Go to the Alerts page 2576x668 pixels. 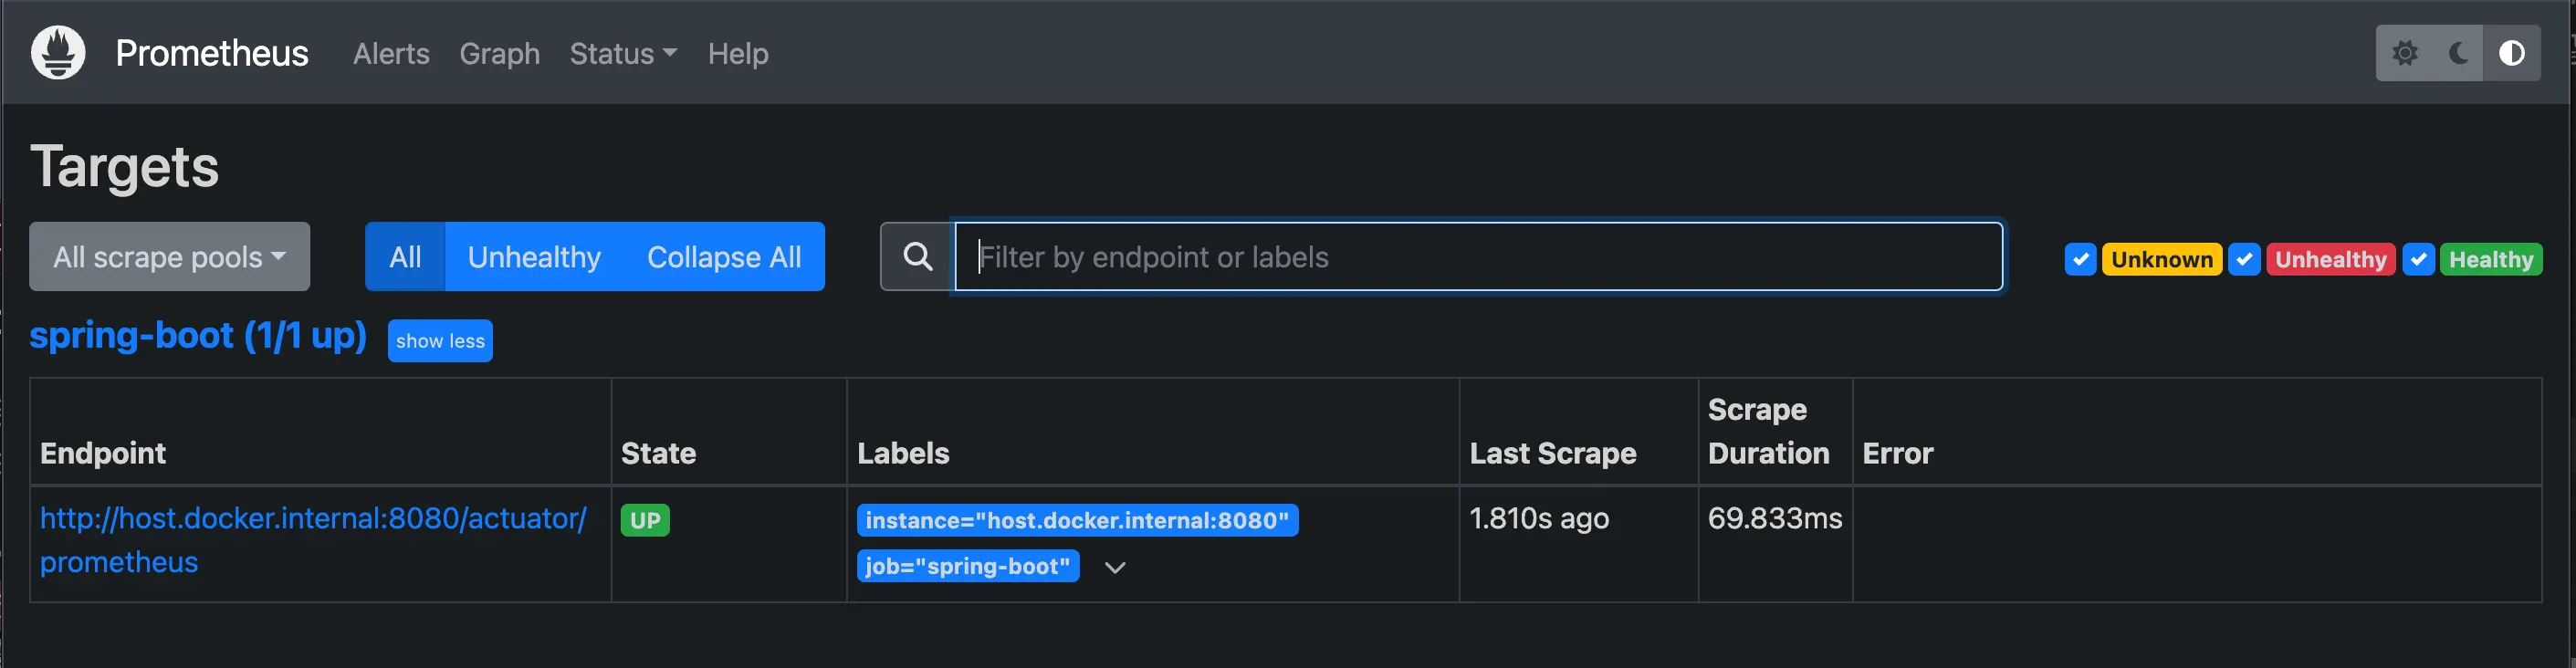coord(391,54)
